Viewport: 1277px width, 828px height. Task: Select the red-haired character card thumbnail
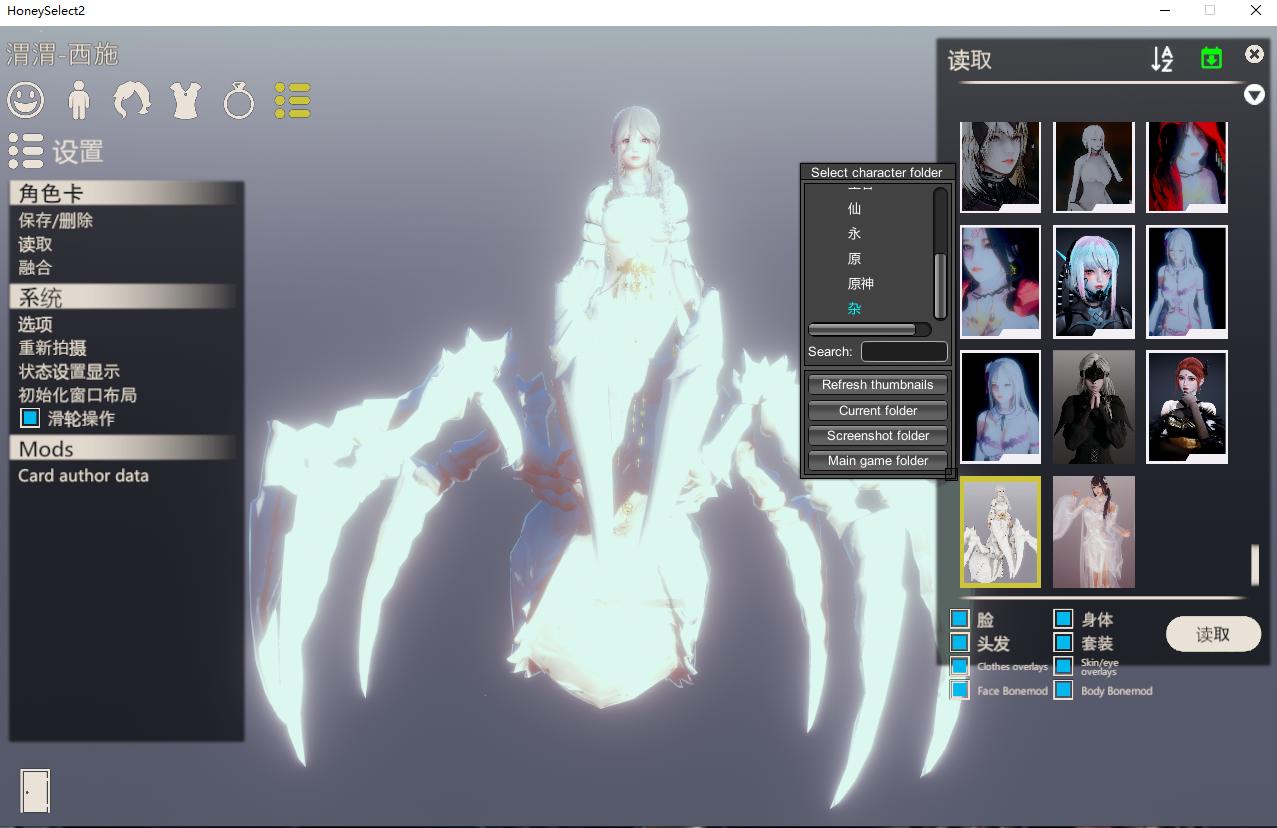(x=1187, y=407)
